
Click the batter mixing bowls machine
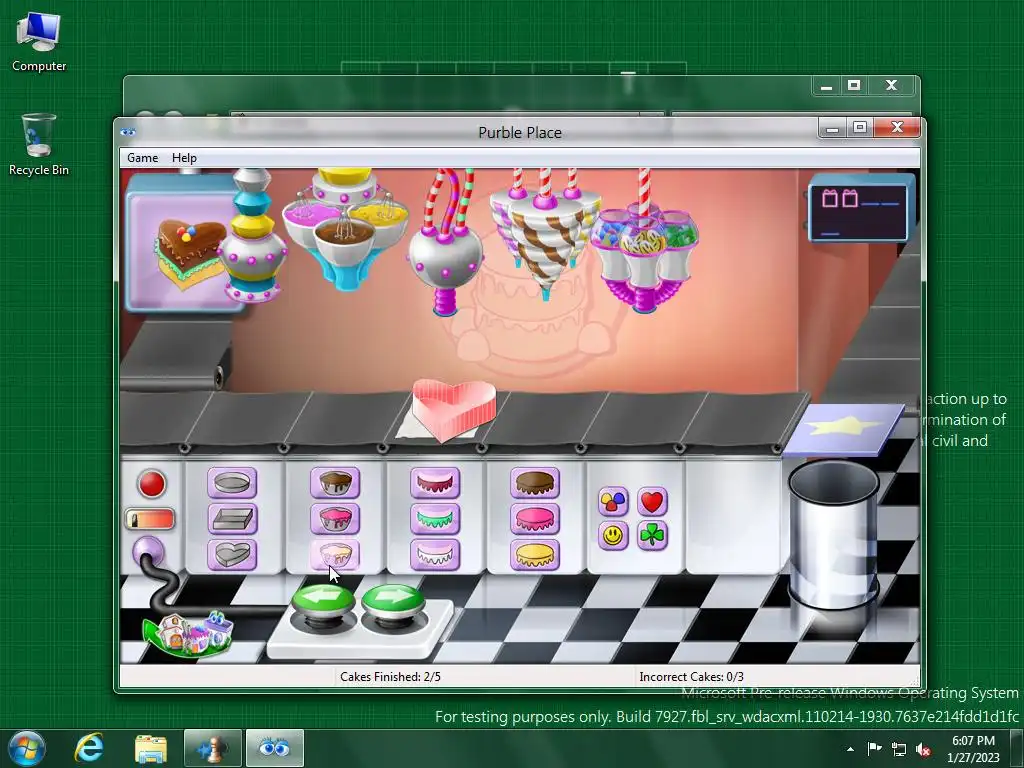345,229
